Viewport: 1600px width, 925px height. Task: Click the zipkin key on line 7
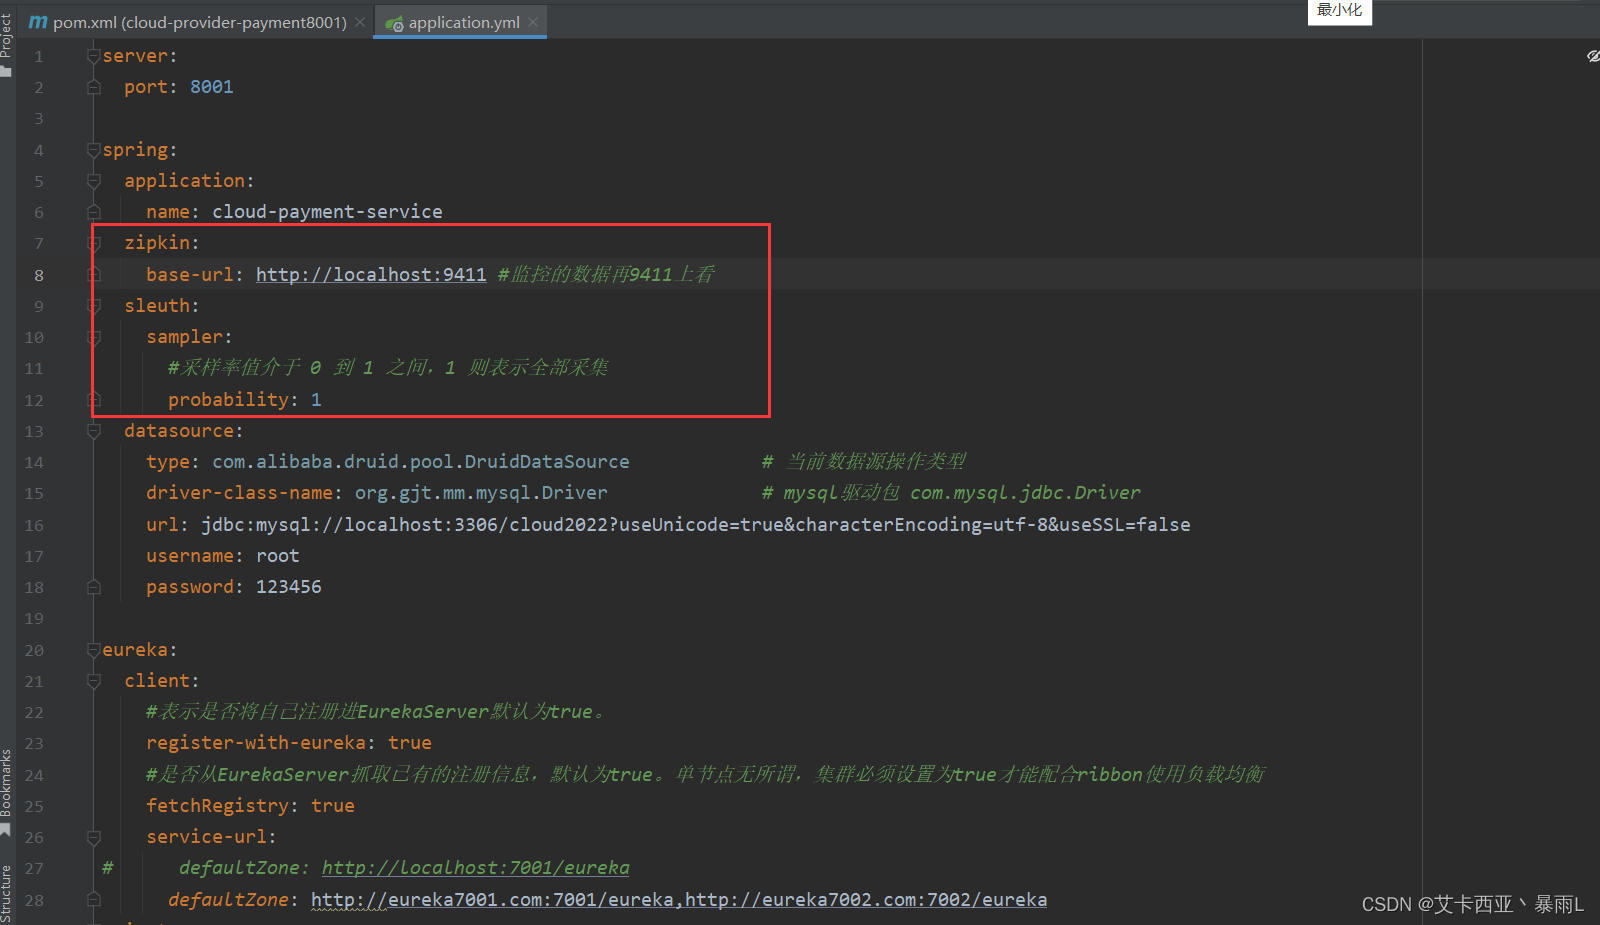pos(157,243)
